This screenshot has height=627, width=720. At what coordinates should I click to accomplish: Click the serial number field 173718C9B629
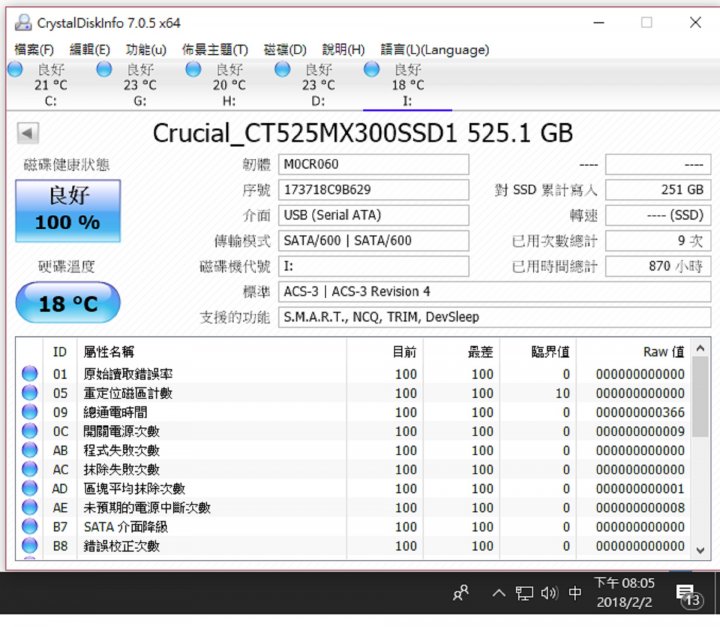tap(373, 190)
